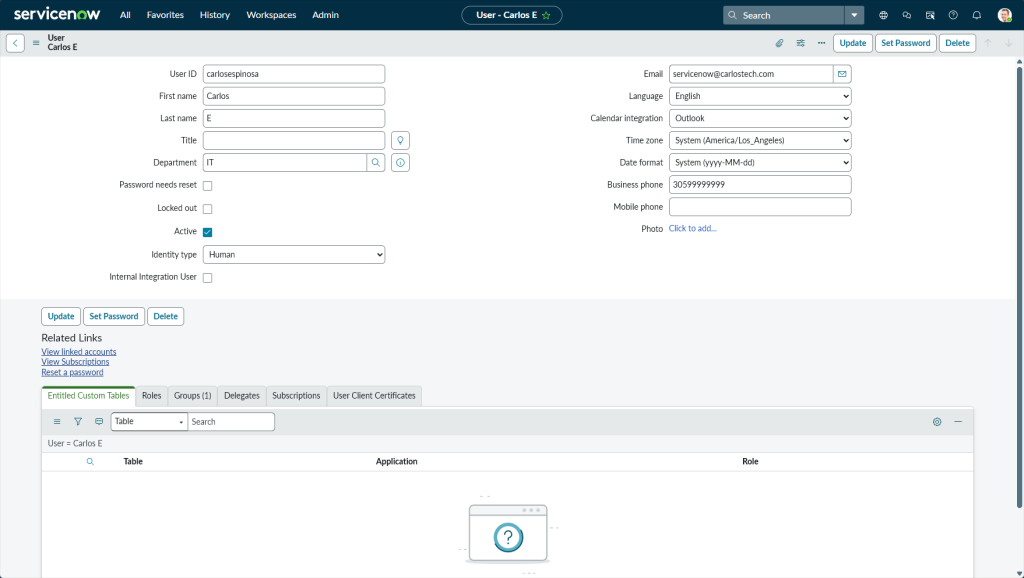Uncheck the Active checkbox

click(208, 232)
